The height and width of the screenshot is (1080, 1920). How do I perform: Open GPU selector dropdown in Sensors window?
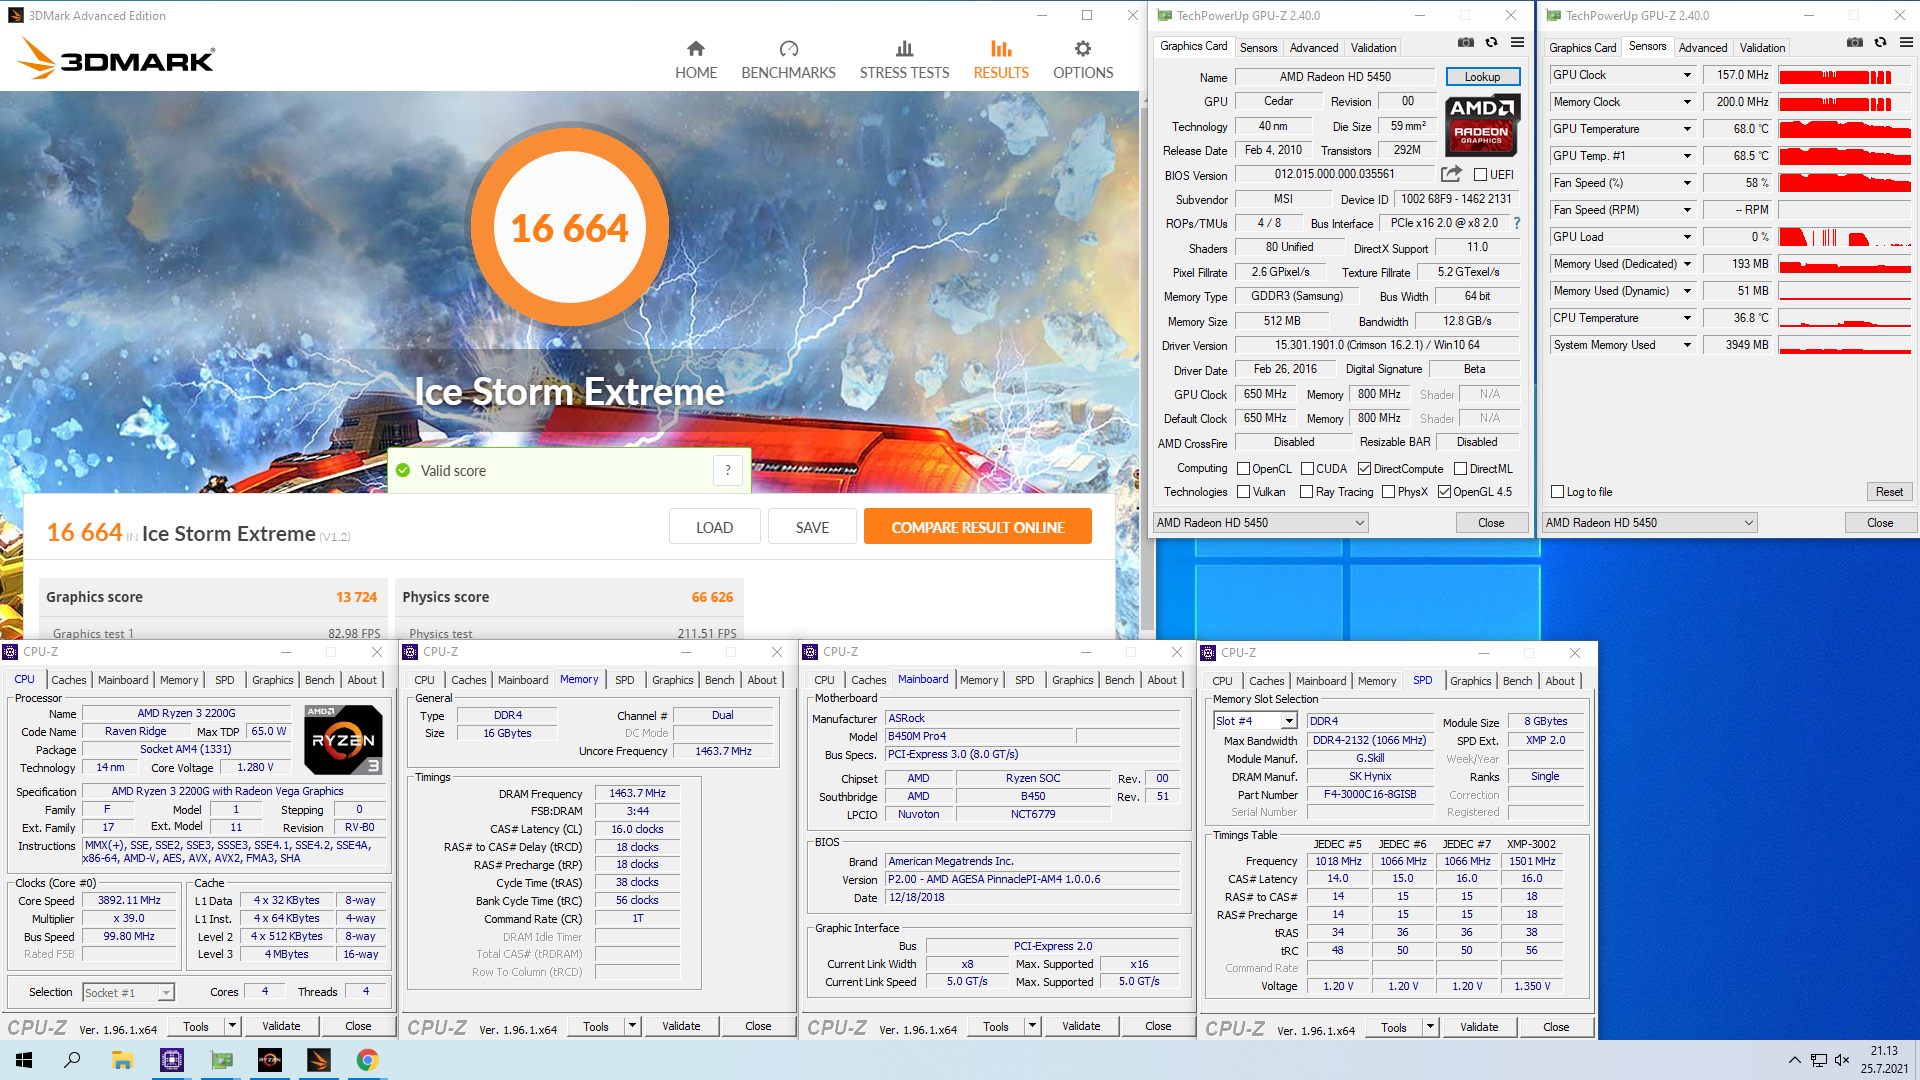click(x=1649, y=523)
